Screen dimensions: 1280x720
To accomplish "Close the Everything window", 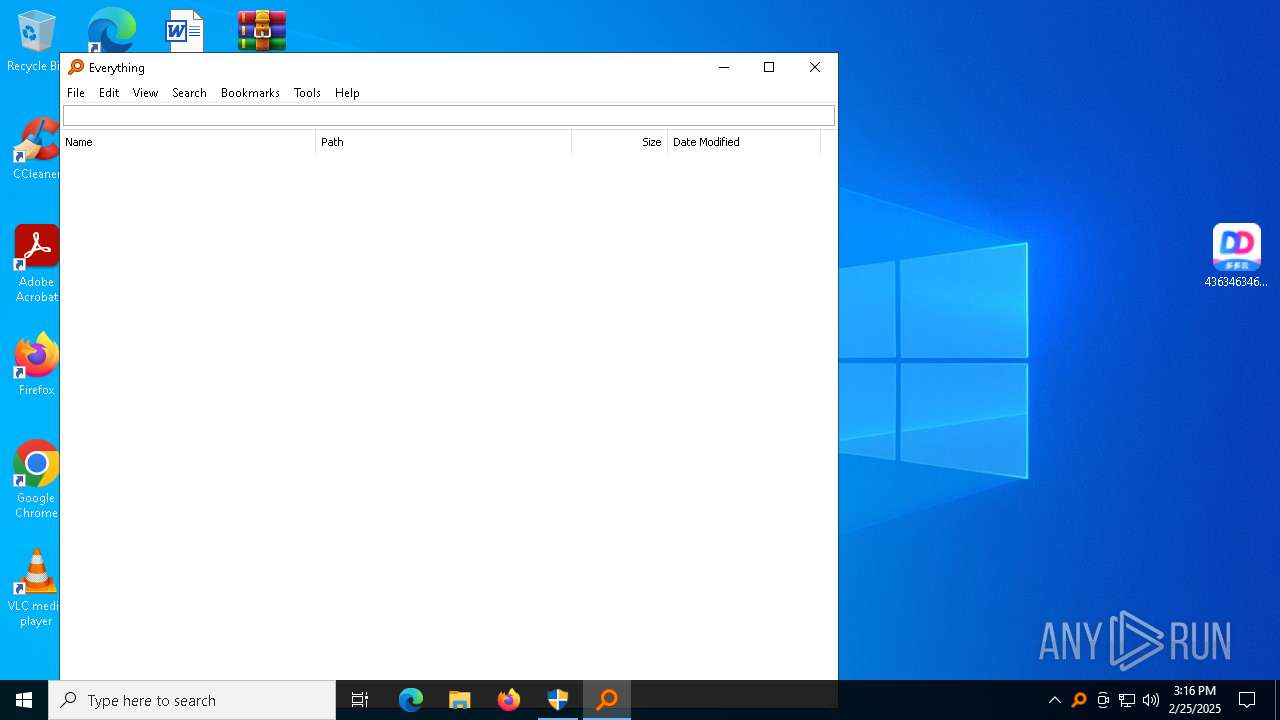I will 815,68.
